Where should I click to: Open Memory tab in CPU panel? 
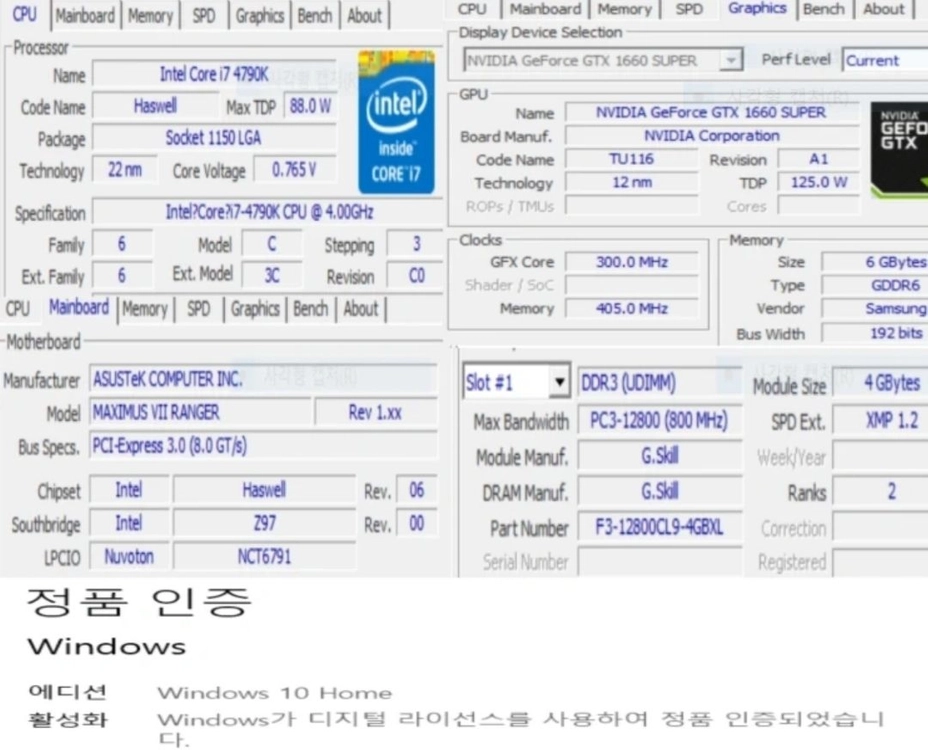(x=150, y=15)
